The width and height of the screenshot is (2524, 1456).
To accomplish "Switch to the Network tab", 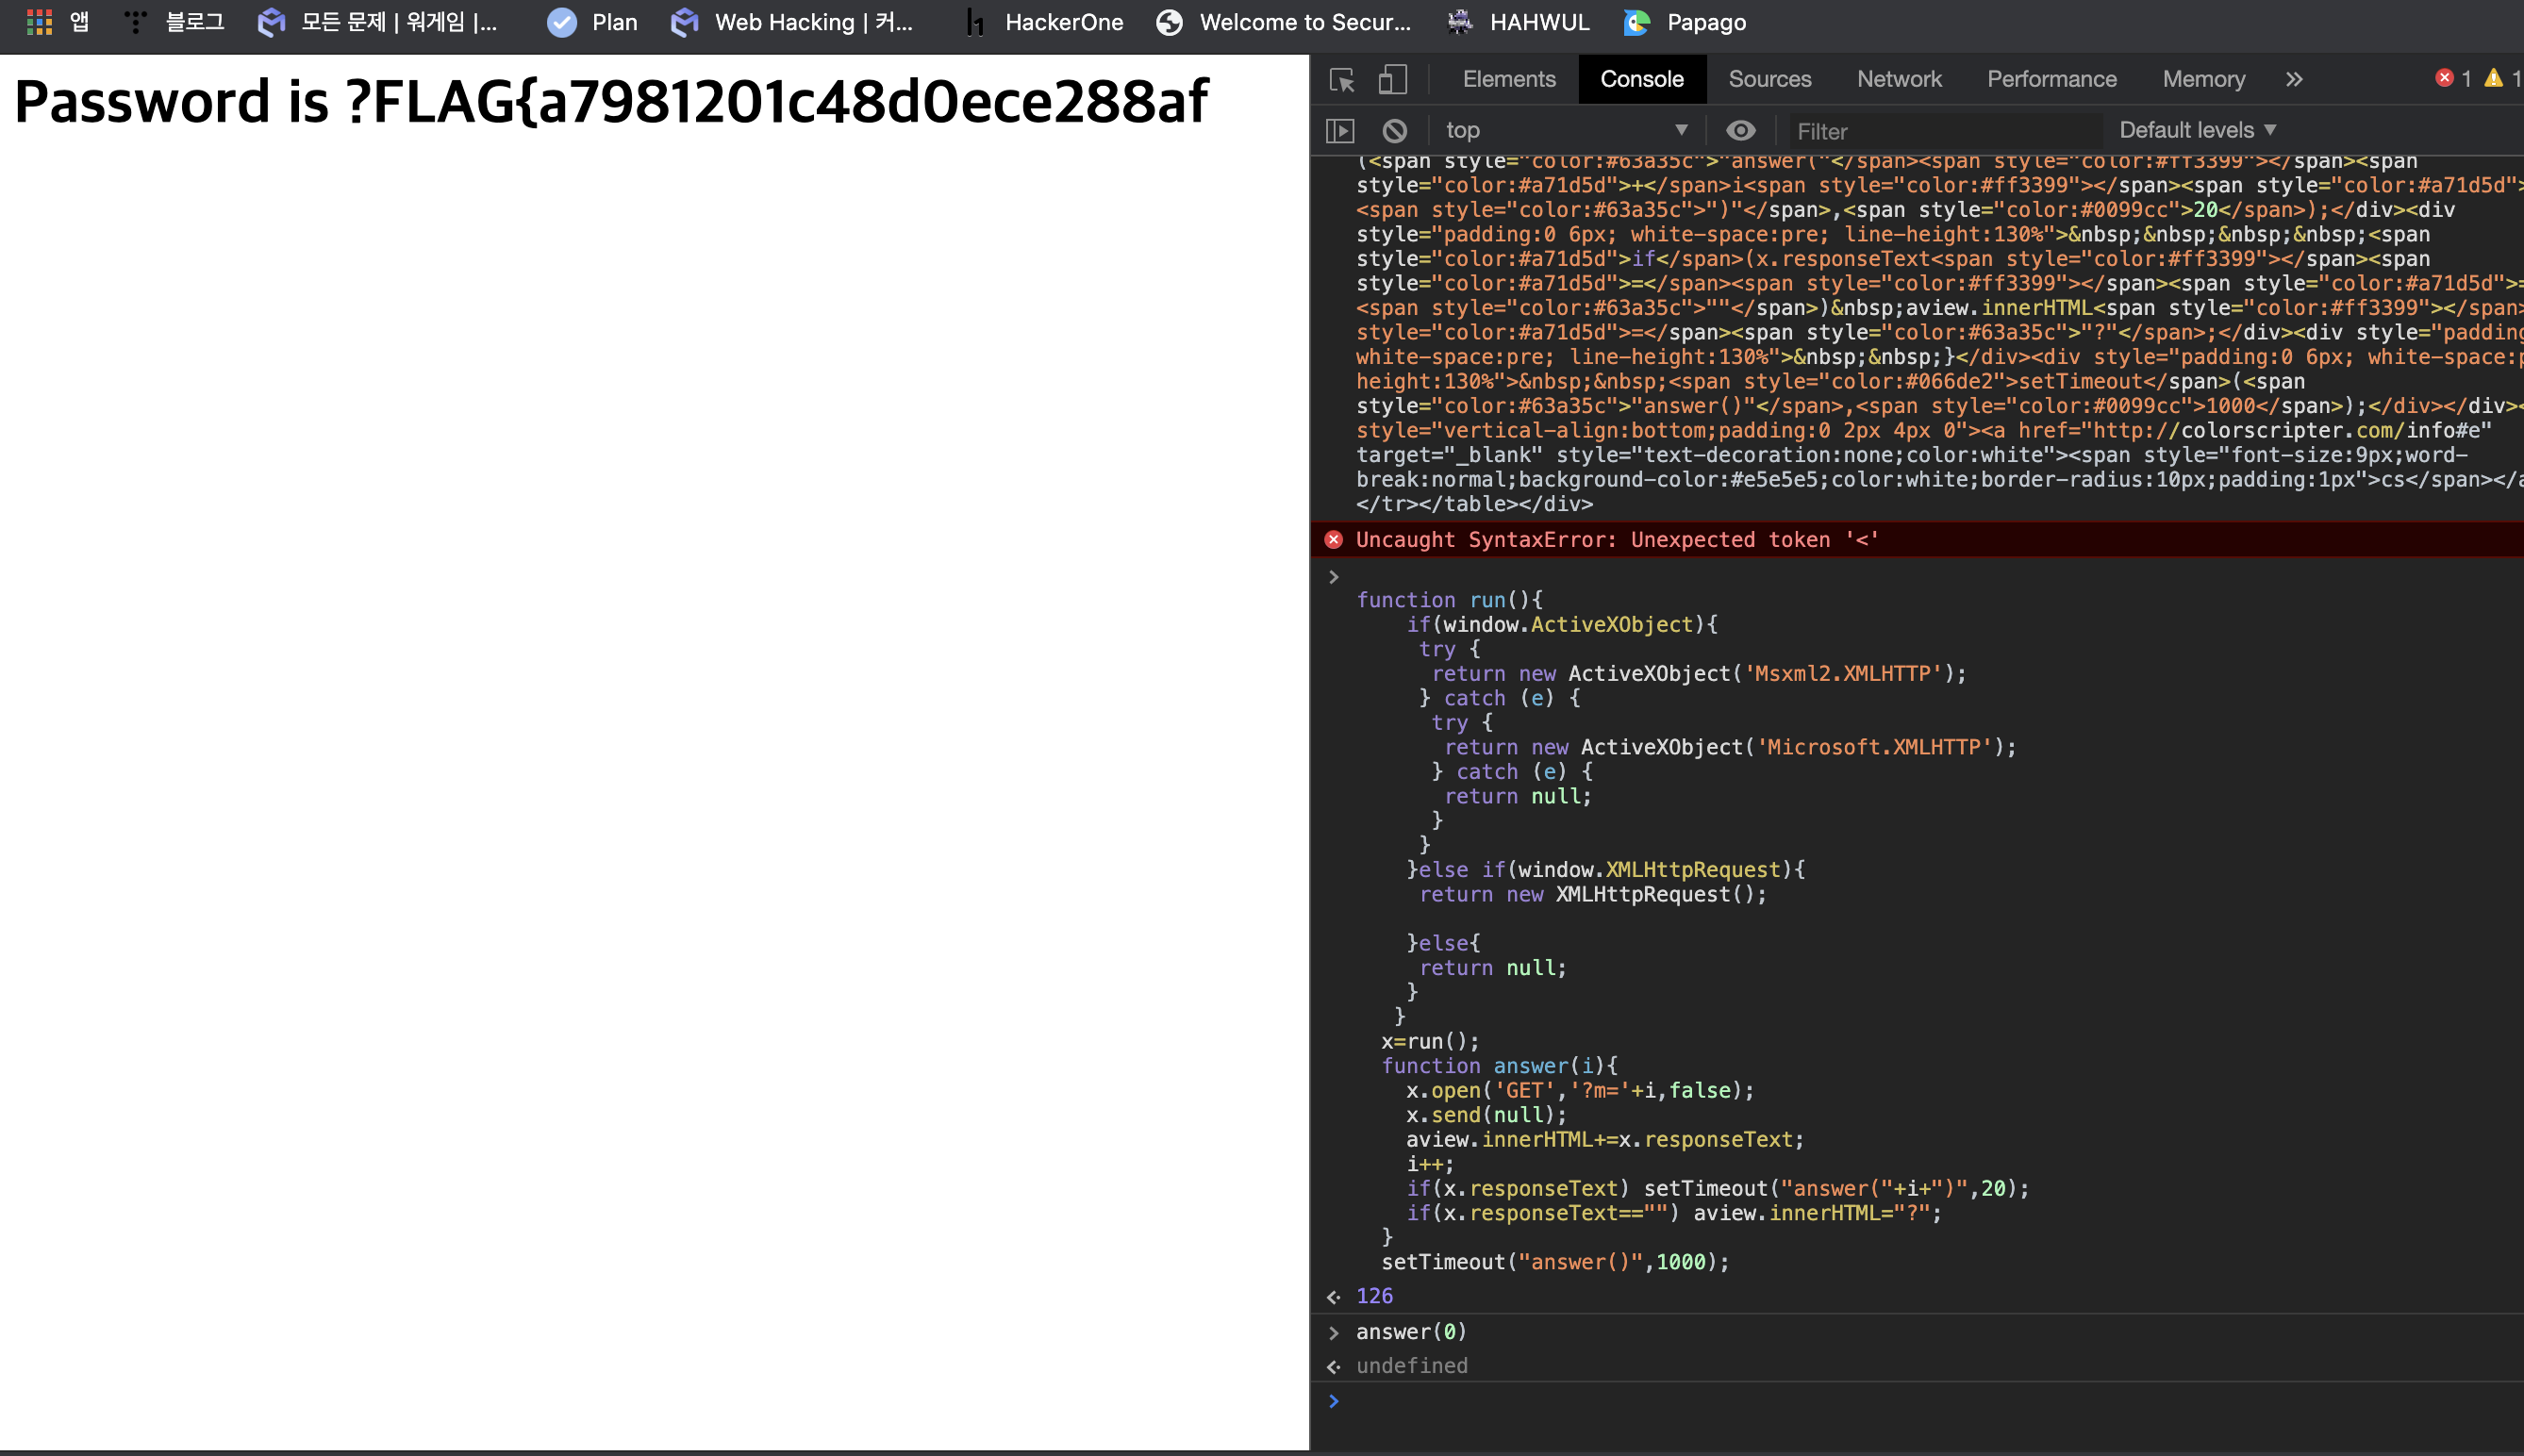I will (x=1899, y=79).
